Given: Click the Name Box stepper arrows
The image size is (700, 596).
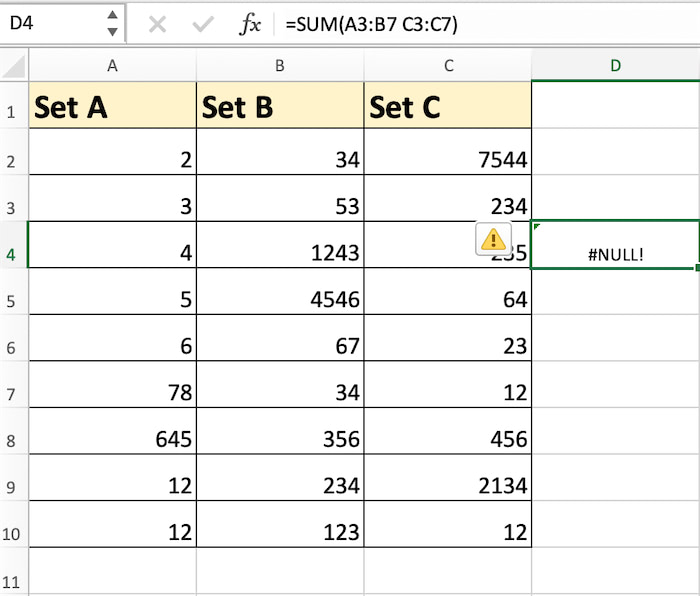Looking at the screenshot, I should pyautogui.click(x=112, y=23).
